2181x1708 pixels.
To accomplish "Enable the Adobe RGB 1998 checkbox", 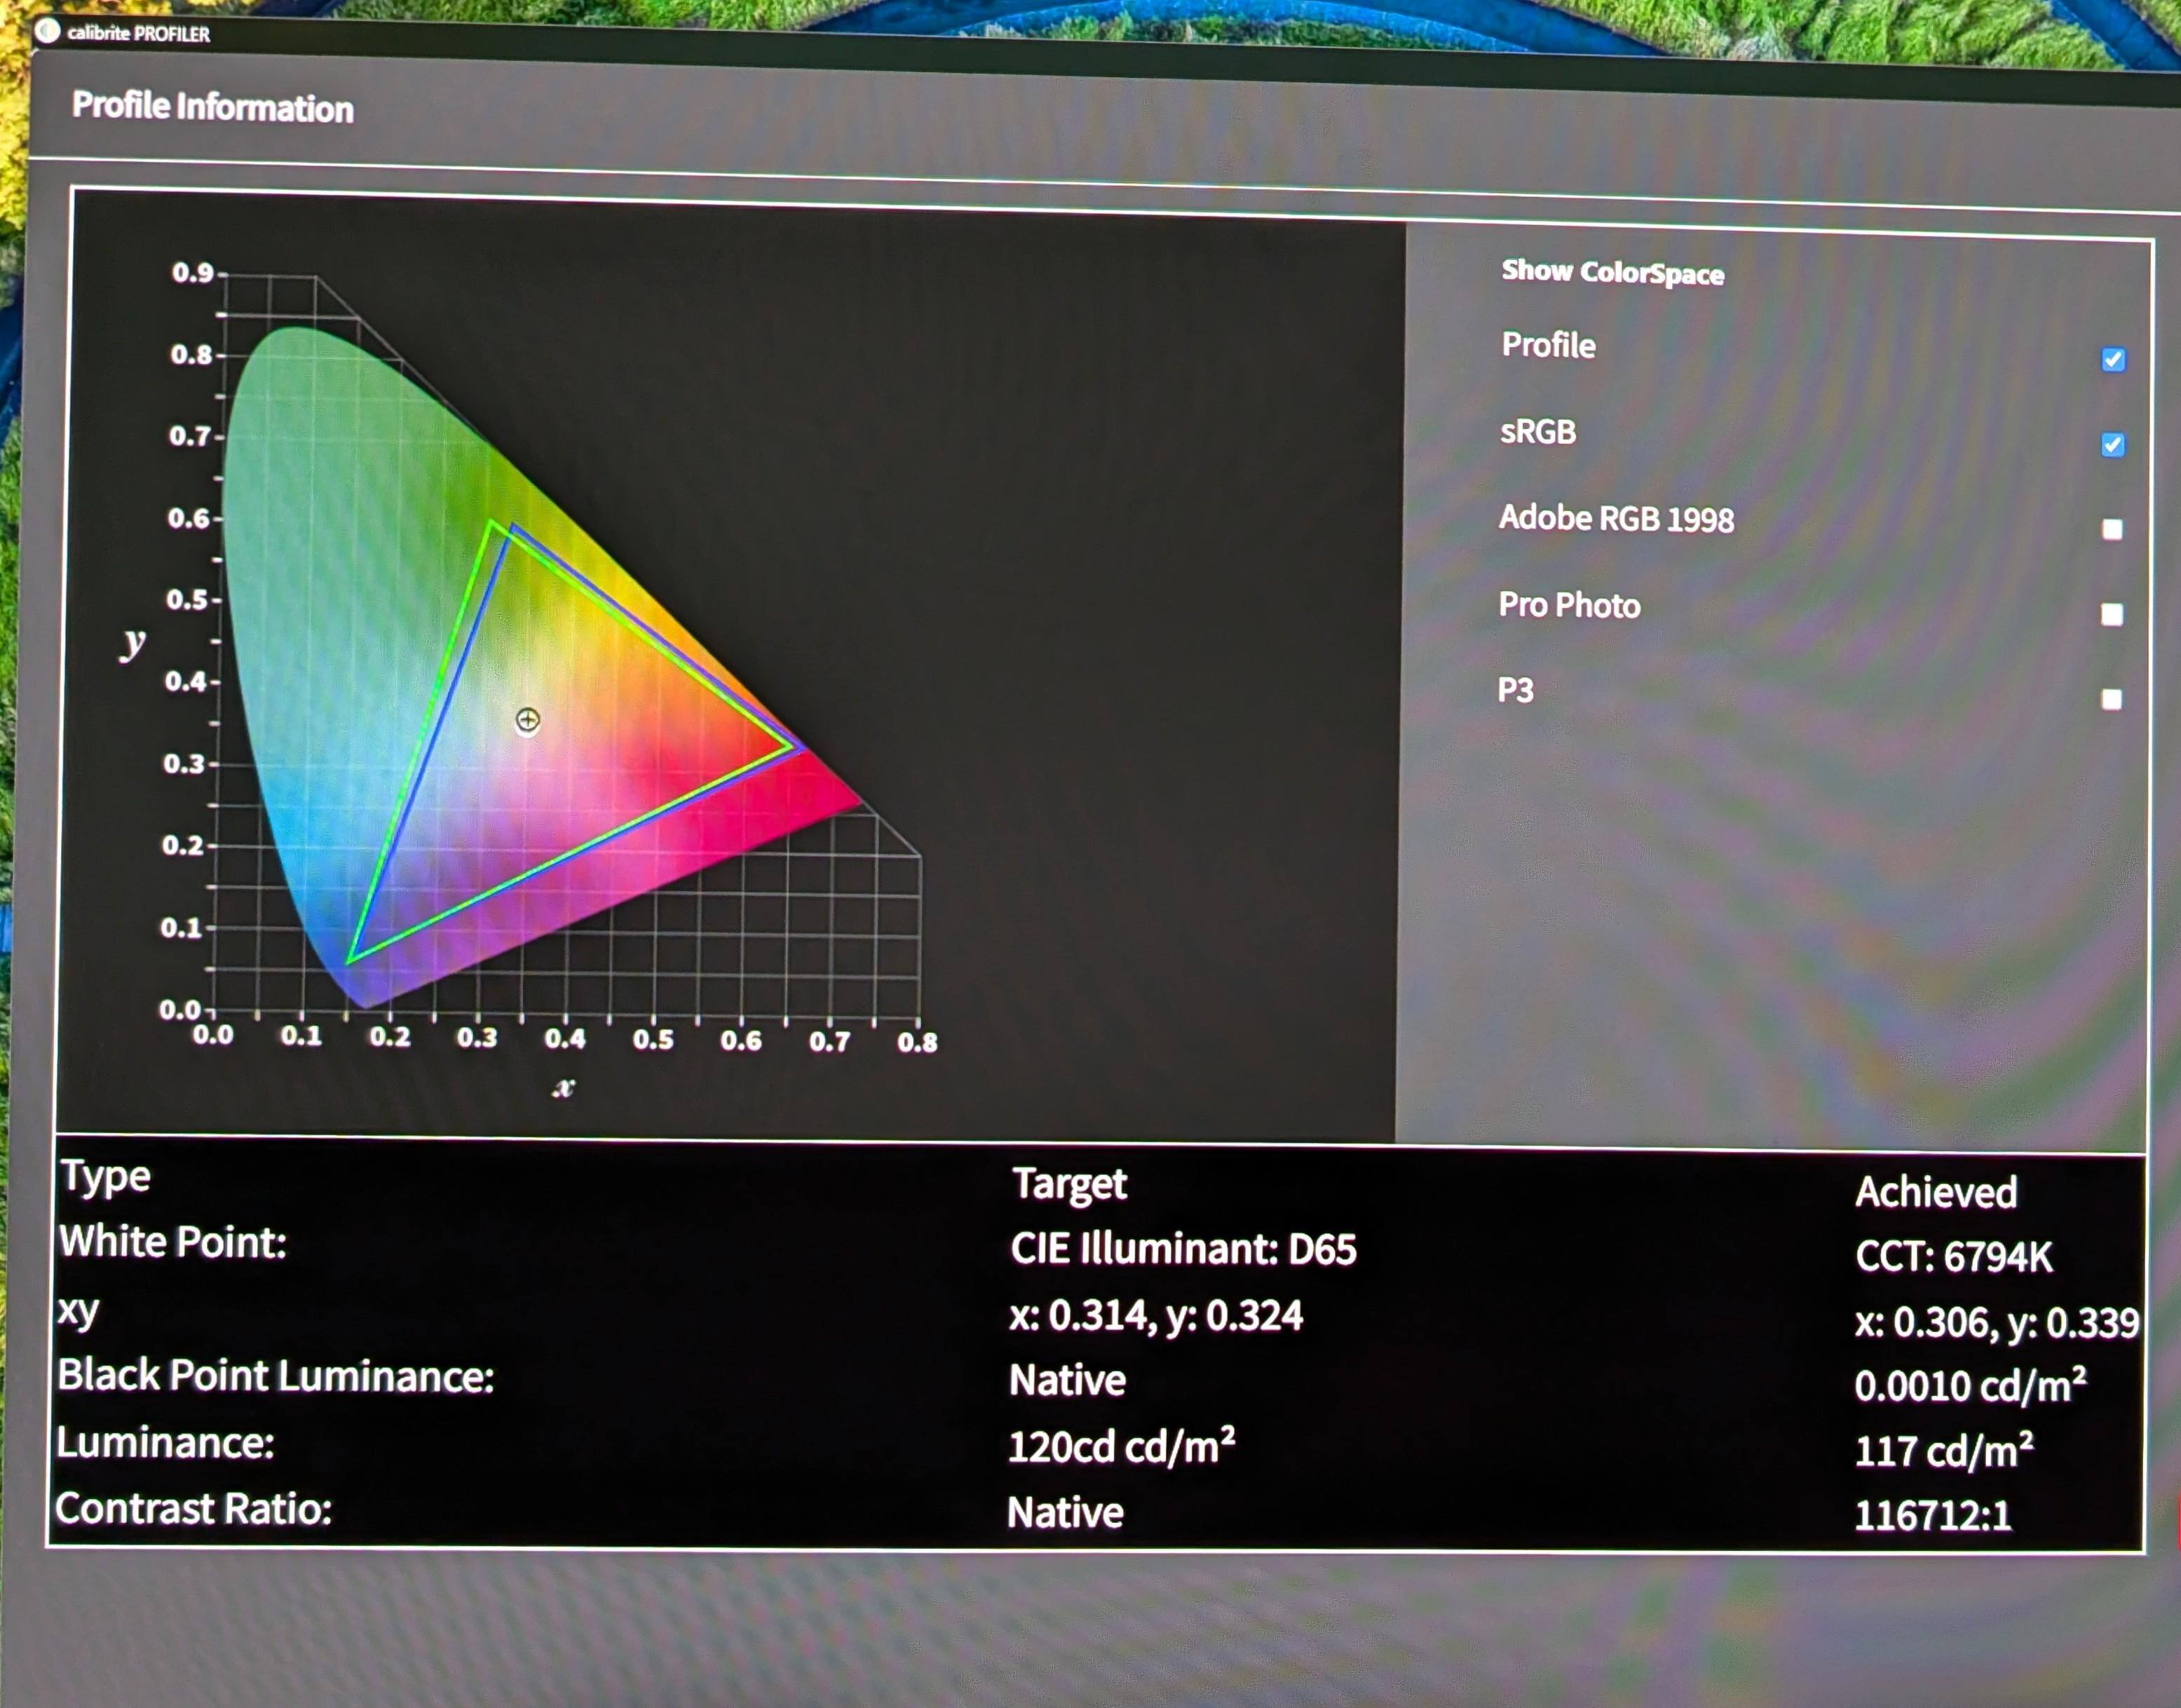I will tap(2112, 529).
